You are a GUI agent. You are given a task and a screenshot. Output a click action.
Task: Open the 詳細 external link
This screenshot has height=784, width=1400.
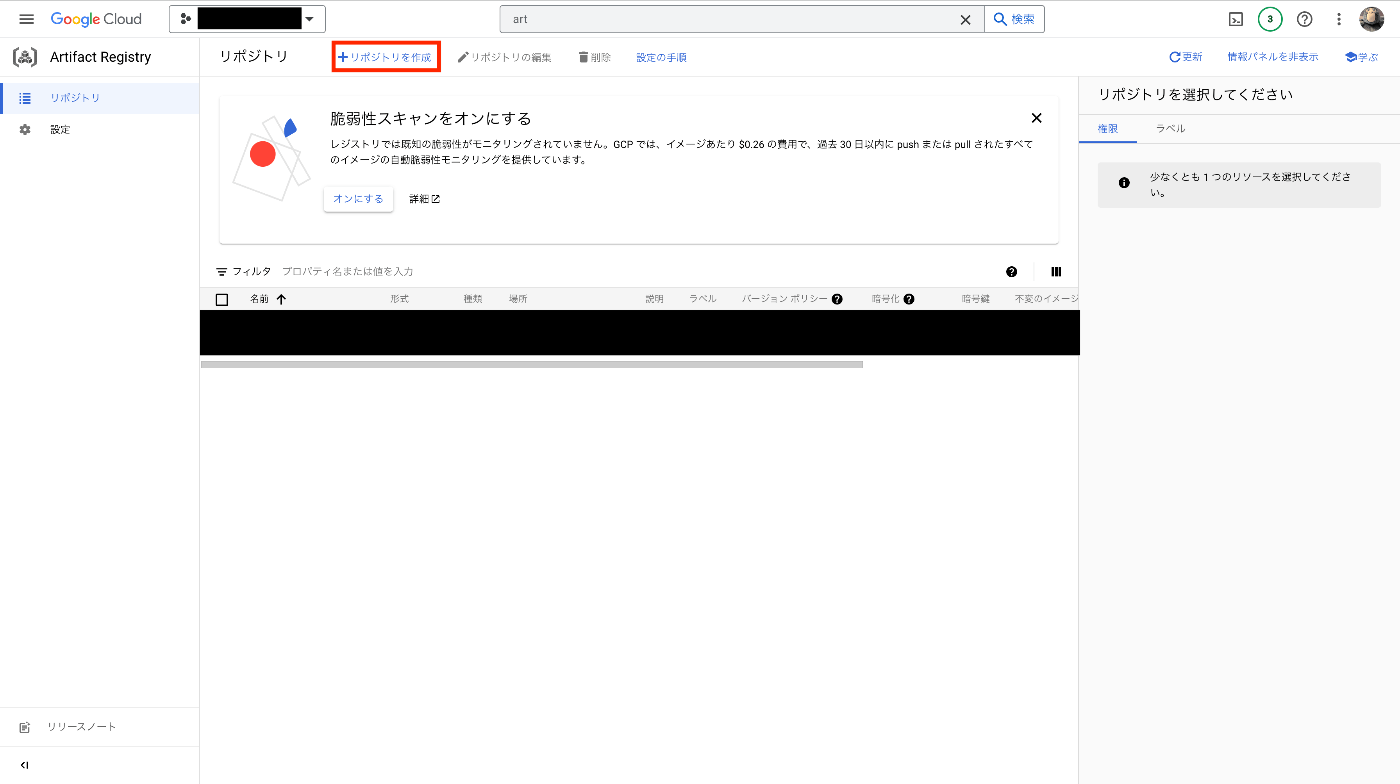[x=424, y=199]
